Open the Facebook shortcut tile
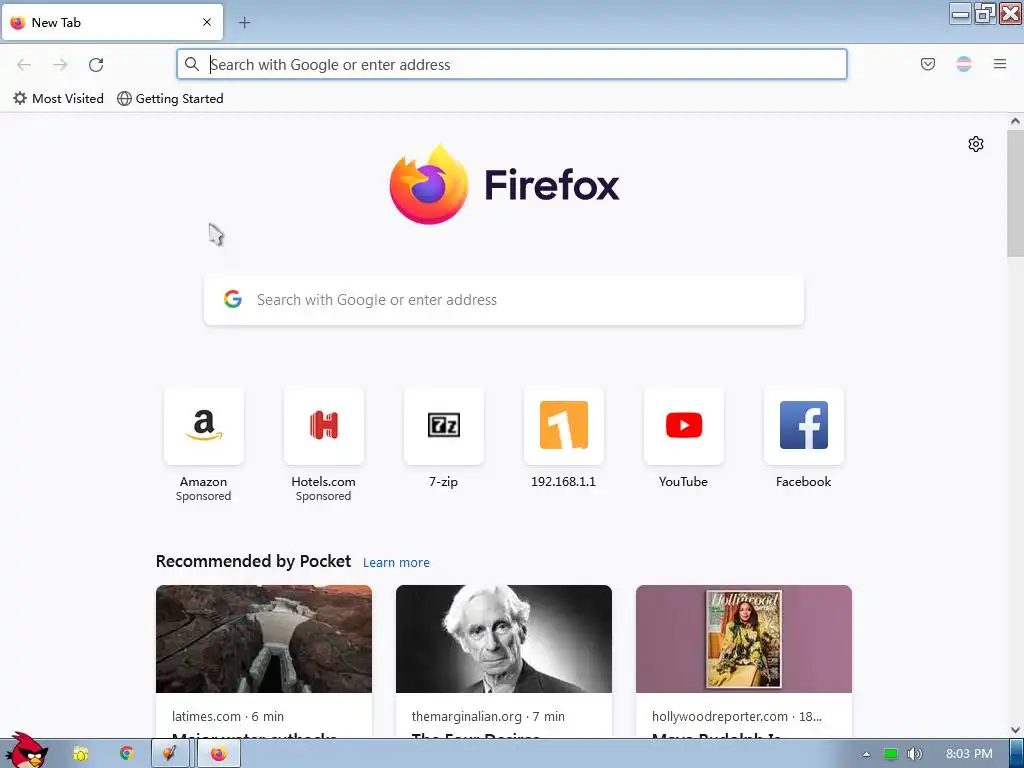 pyautogui.click(x=803, y=426)
